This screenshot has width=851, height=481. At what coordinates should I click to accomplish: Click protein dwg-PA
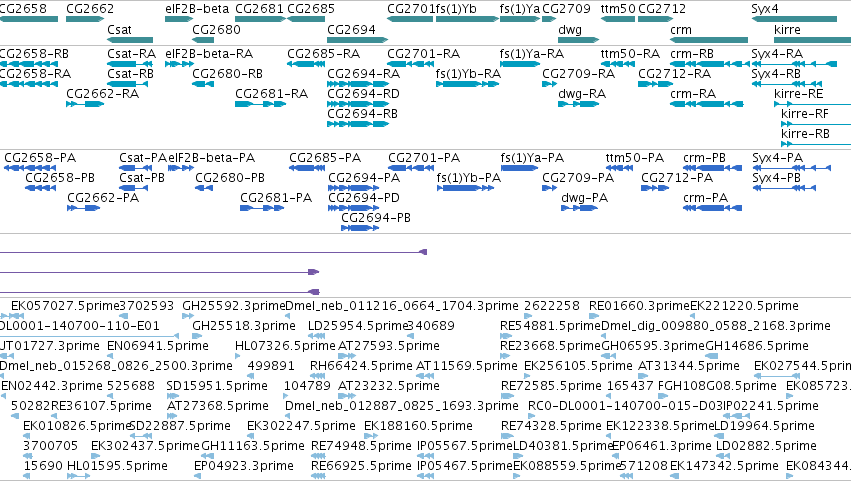coord(580,208)
